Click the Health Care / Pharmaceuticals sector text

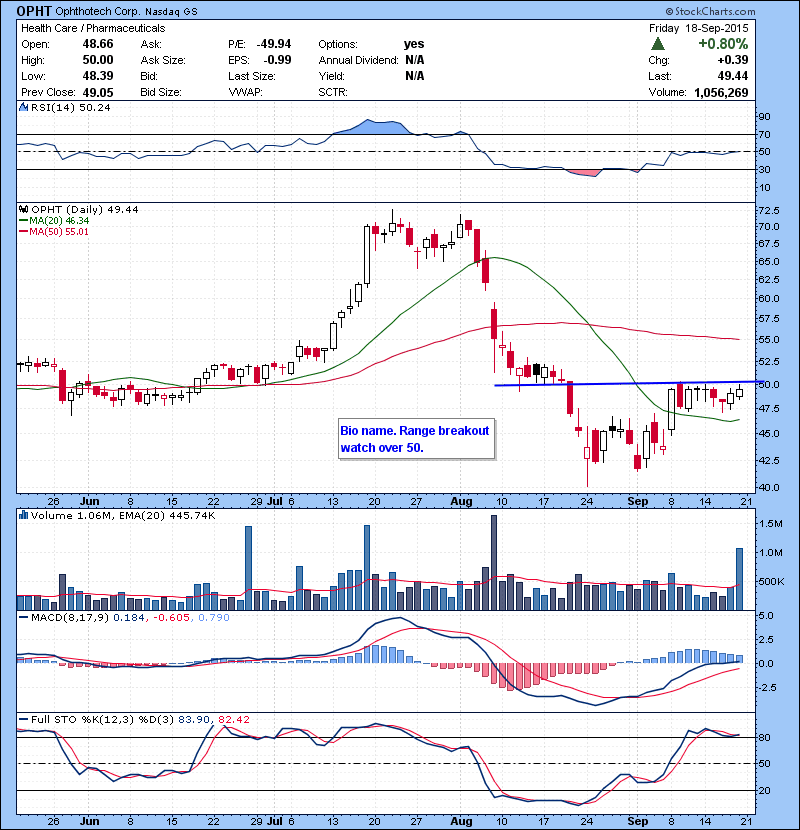[93, 28]
